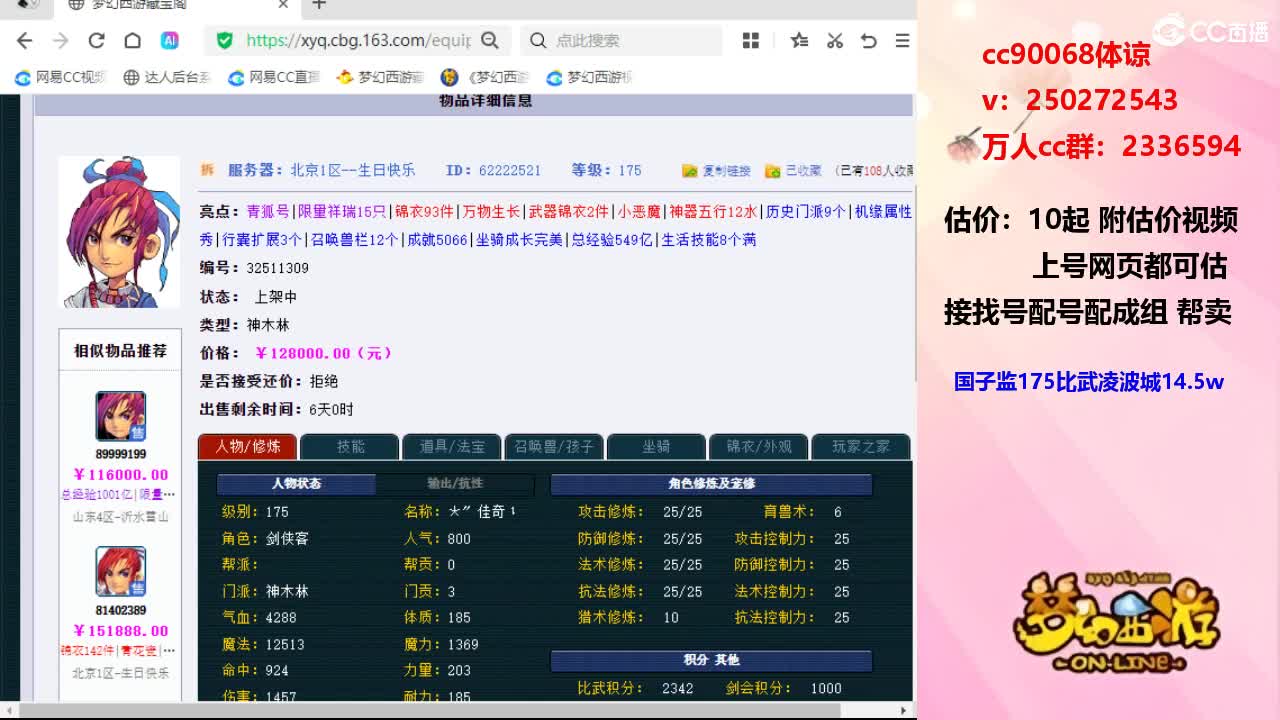The height and width of the screenshot is (720, 1280).
Task: Click the undo restore tab icon
Action: point(868,40)
